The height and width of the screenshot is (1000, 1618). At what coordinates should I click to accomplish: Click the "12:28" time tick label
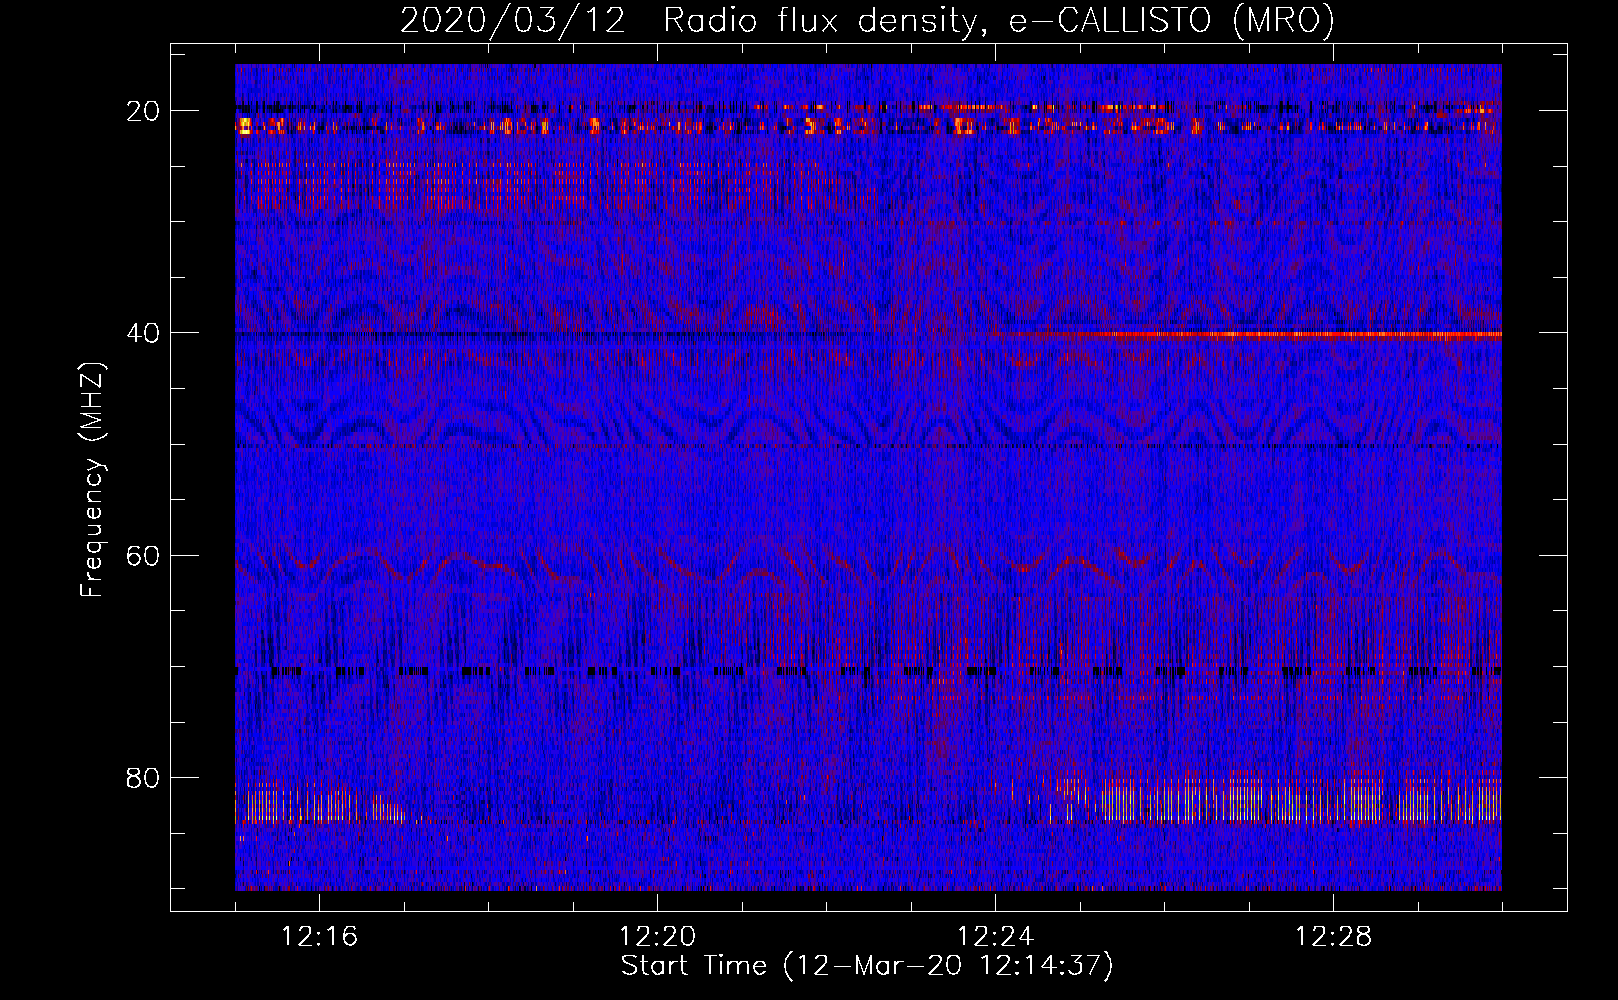pos(1334,937)
